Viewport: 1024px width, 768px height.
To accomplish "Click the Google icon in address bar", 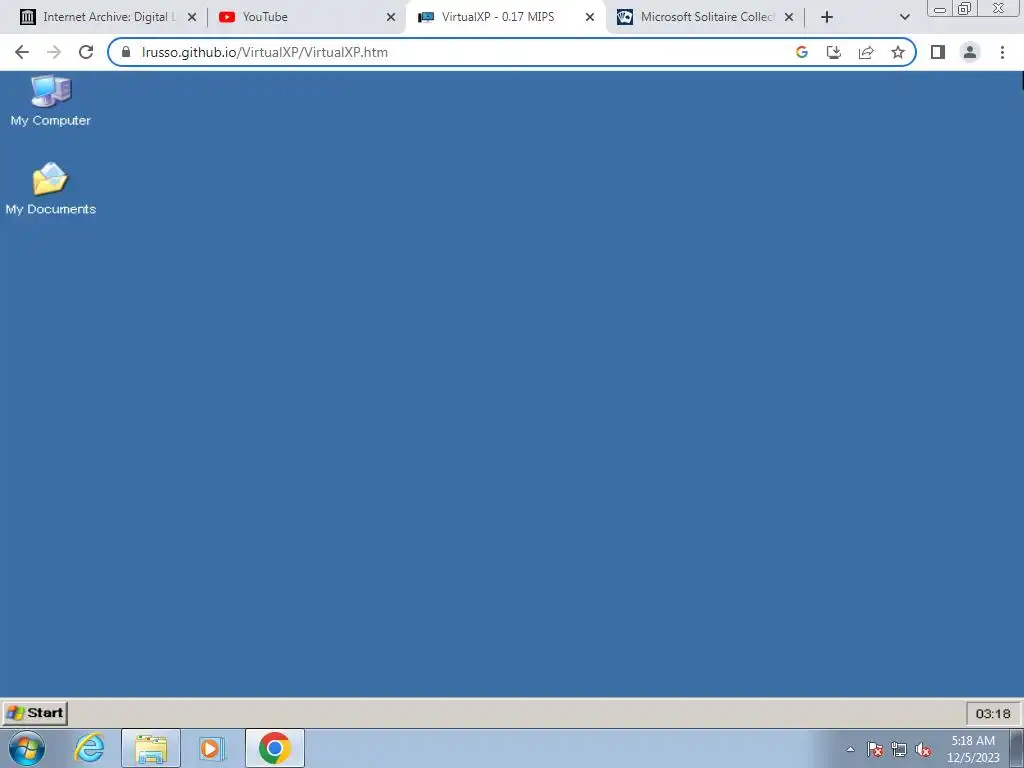I will [x=802, y=52].
